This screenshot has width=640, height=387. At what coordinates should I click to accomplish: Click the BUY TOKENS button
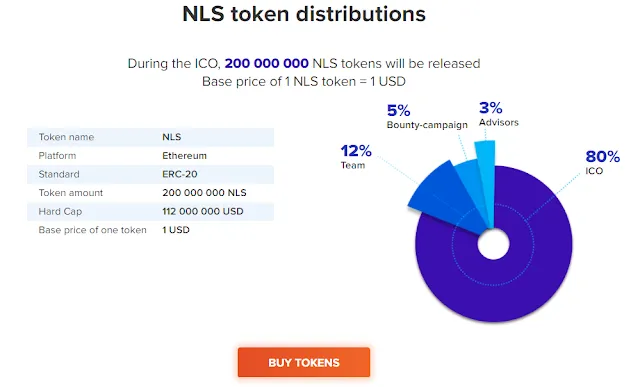(304, 362)
